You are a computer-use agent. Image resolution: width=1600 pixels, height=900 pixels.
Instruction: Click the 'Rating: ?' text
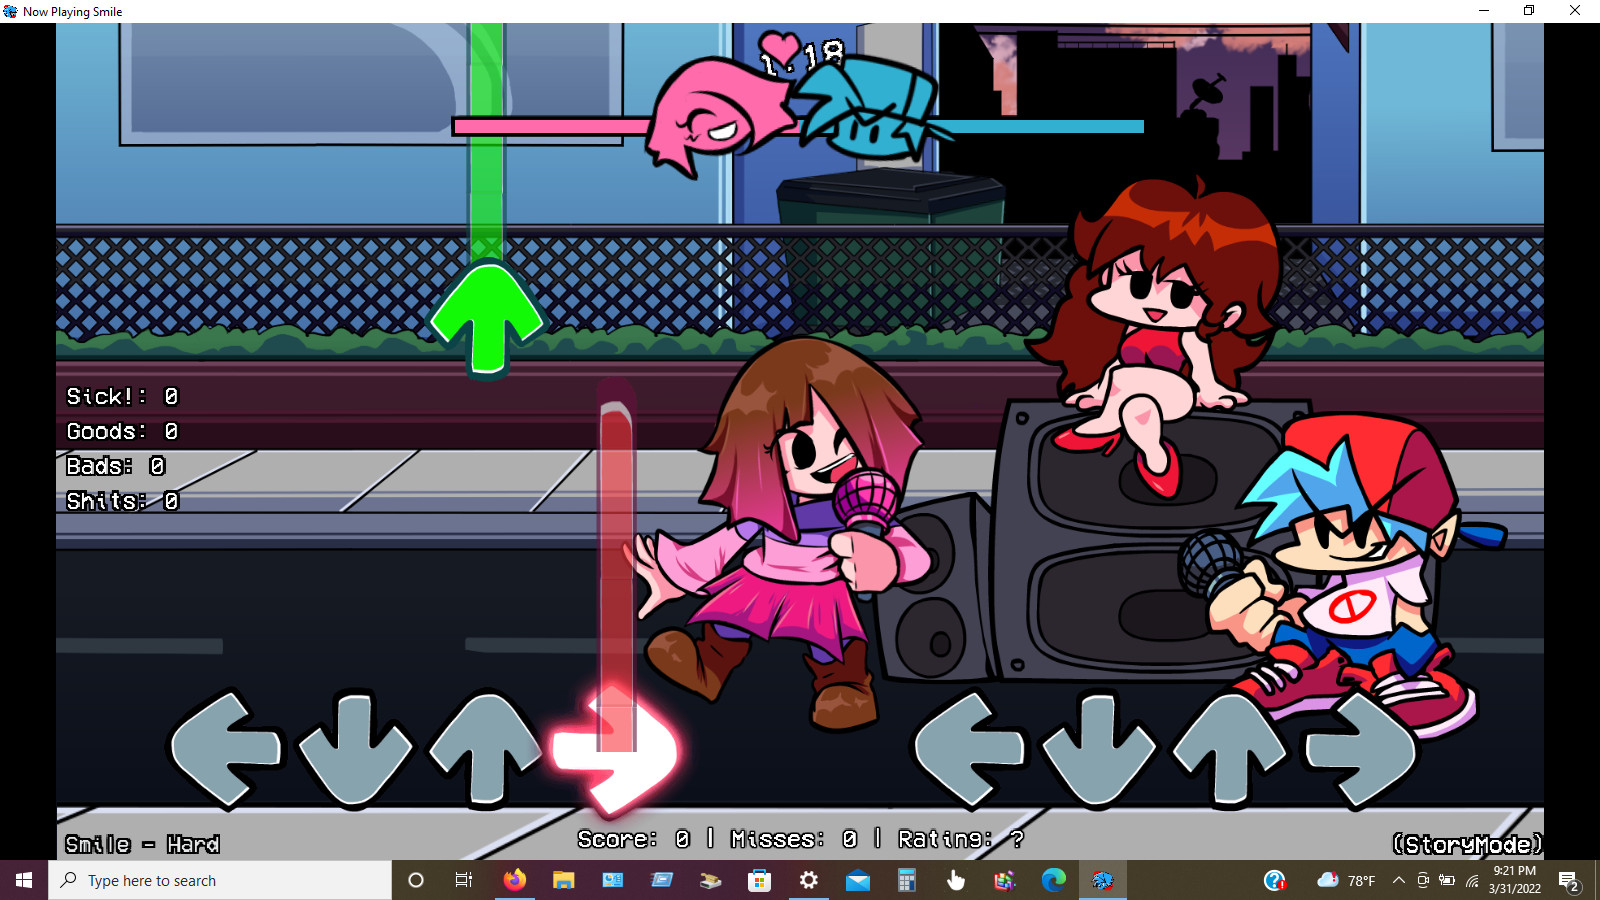pos(961,839)
